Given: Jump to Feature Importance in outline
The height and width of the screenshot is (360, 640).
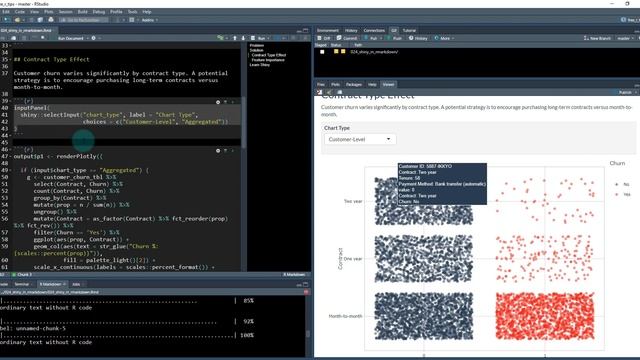Looking at the screenshot, I should [x=268, y=60].
